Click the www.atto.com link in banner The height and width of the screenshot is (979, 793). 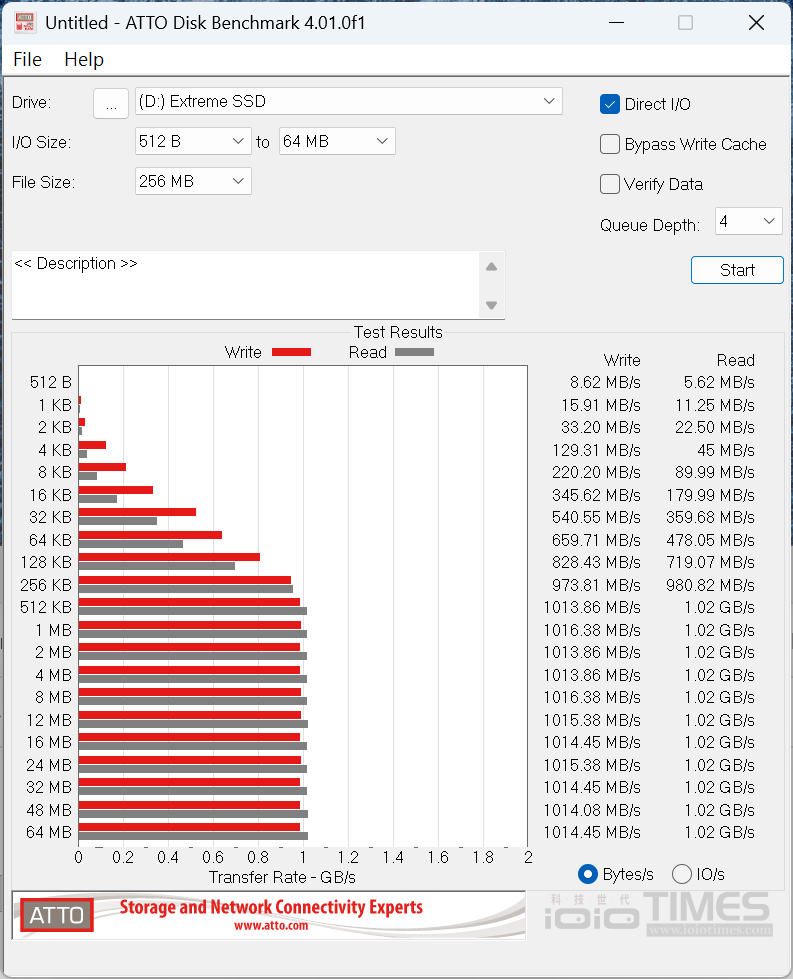(271, 925)
